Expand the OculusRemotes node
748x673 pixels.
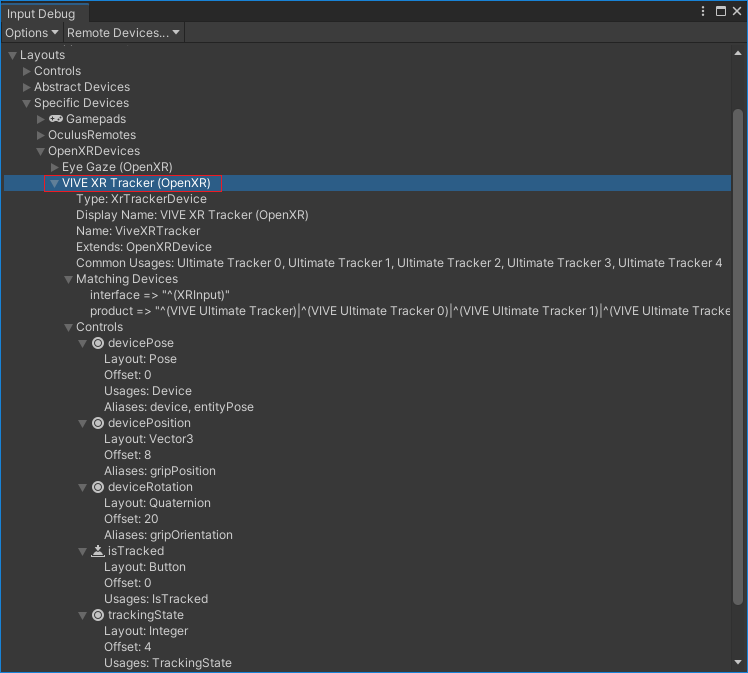point(41,135)
